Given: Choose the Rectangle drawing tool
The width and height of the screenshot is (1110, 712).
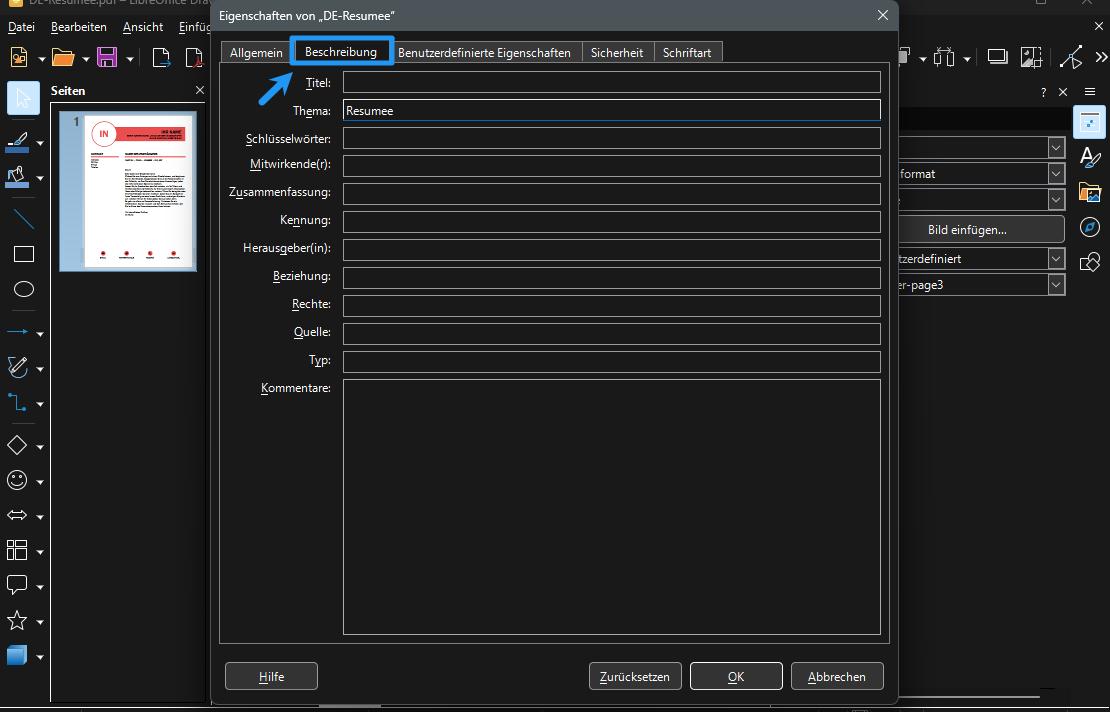Looking at the screenshot, I should (x=23, y=254).
